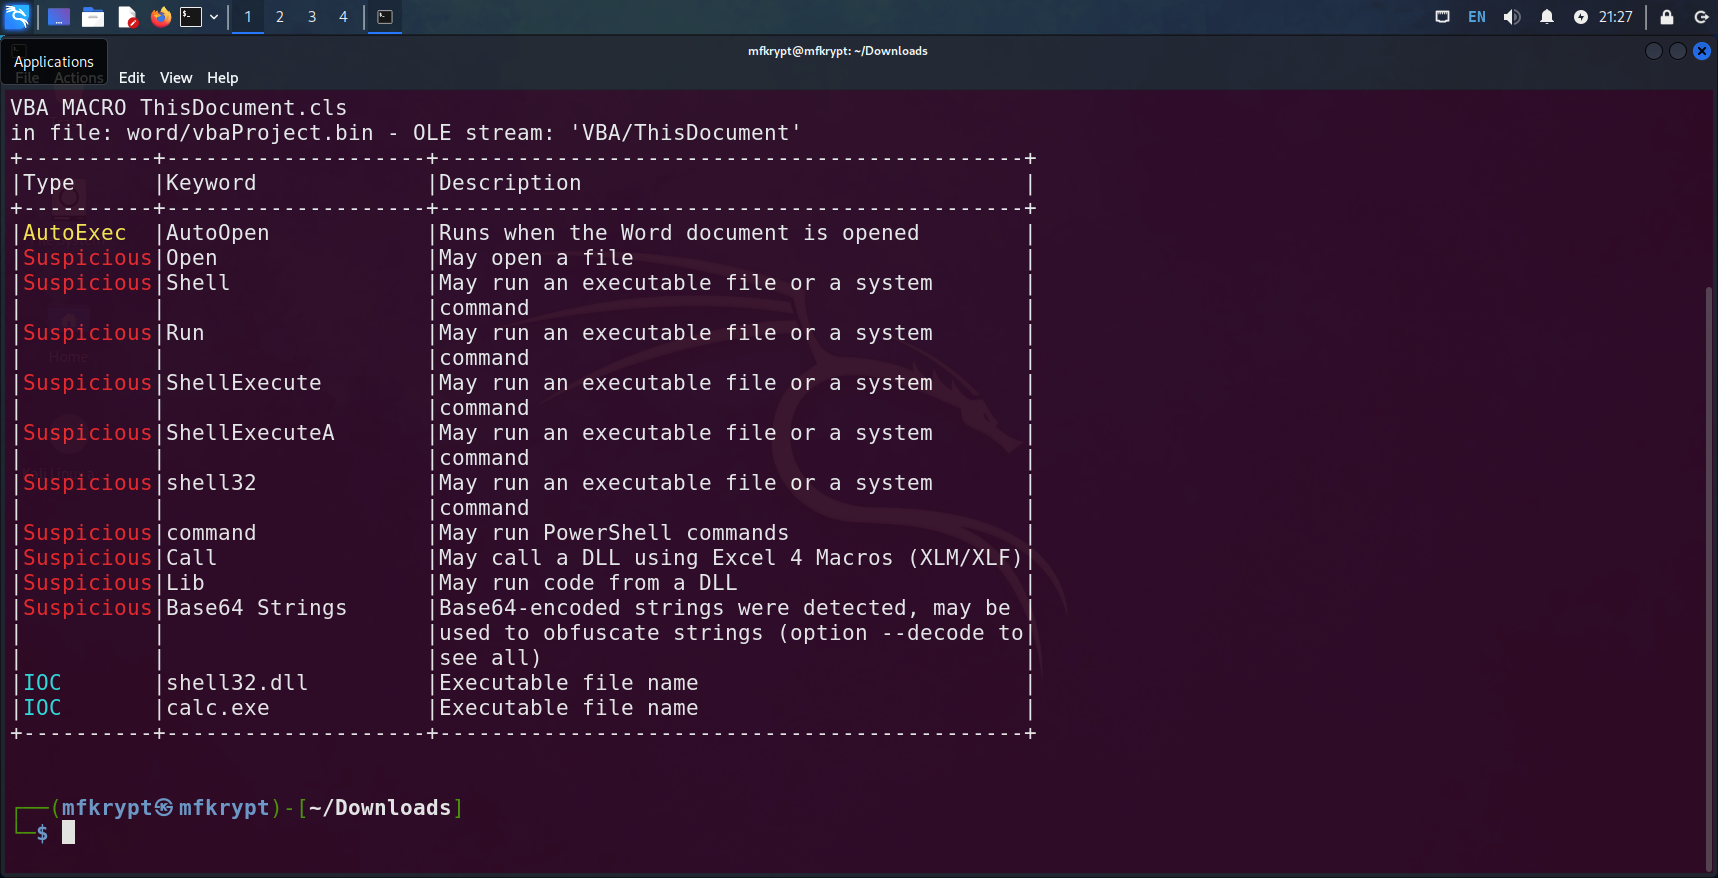Launch the text editor from panel
The width and height of the screenshot is (1718, 878).
tap(127, 17)
